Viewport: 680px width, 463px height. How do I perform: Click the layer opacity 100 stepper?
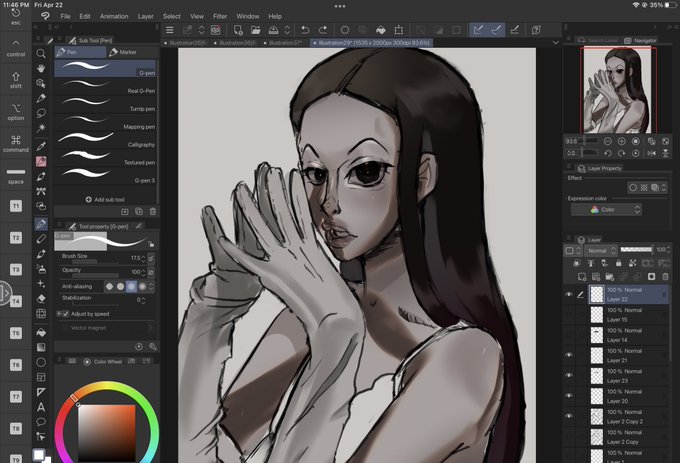pos(667,250)
